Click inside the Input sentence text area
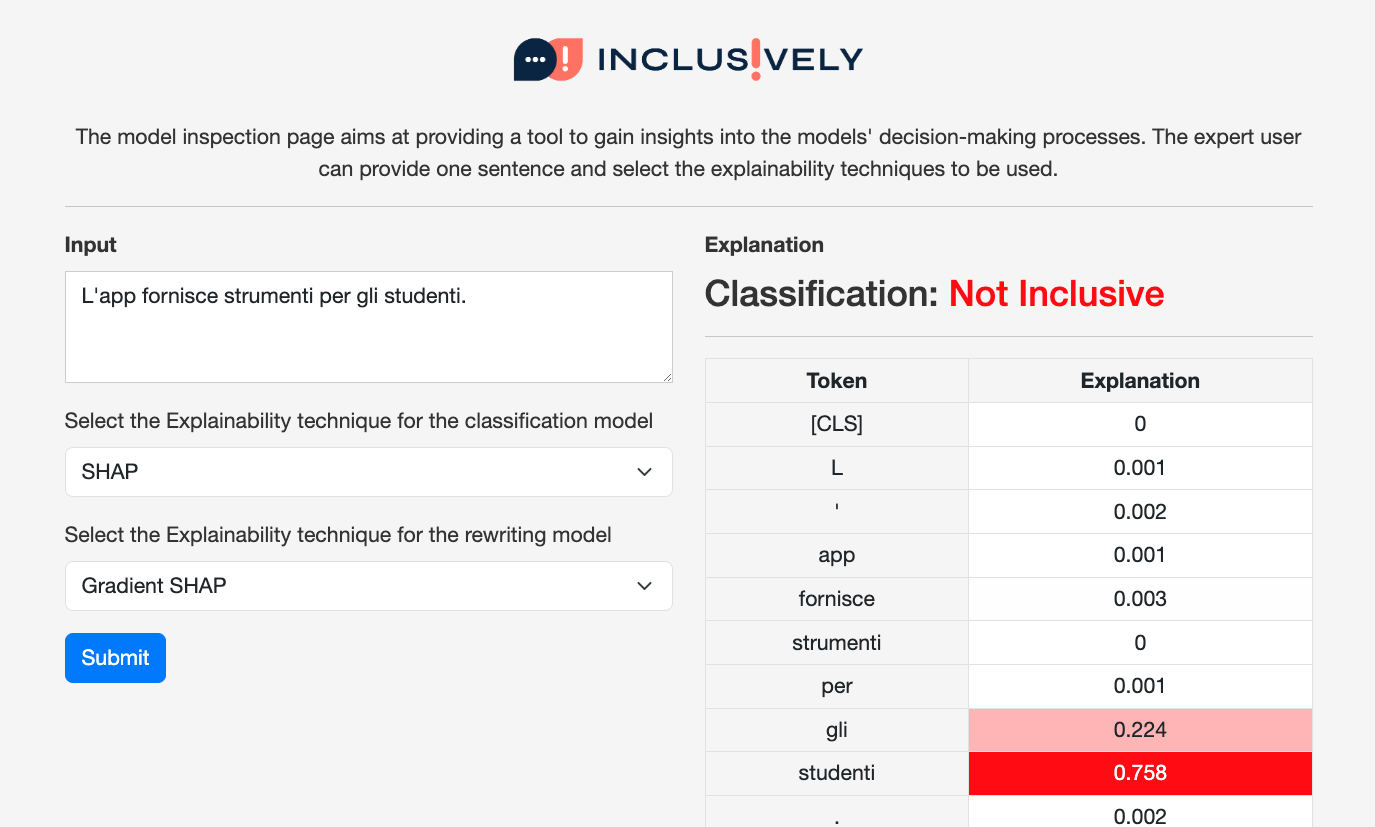 tap(369, 327)
